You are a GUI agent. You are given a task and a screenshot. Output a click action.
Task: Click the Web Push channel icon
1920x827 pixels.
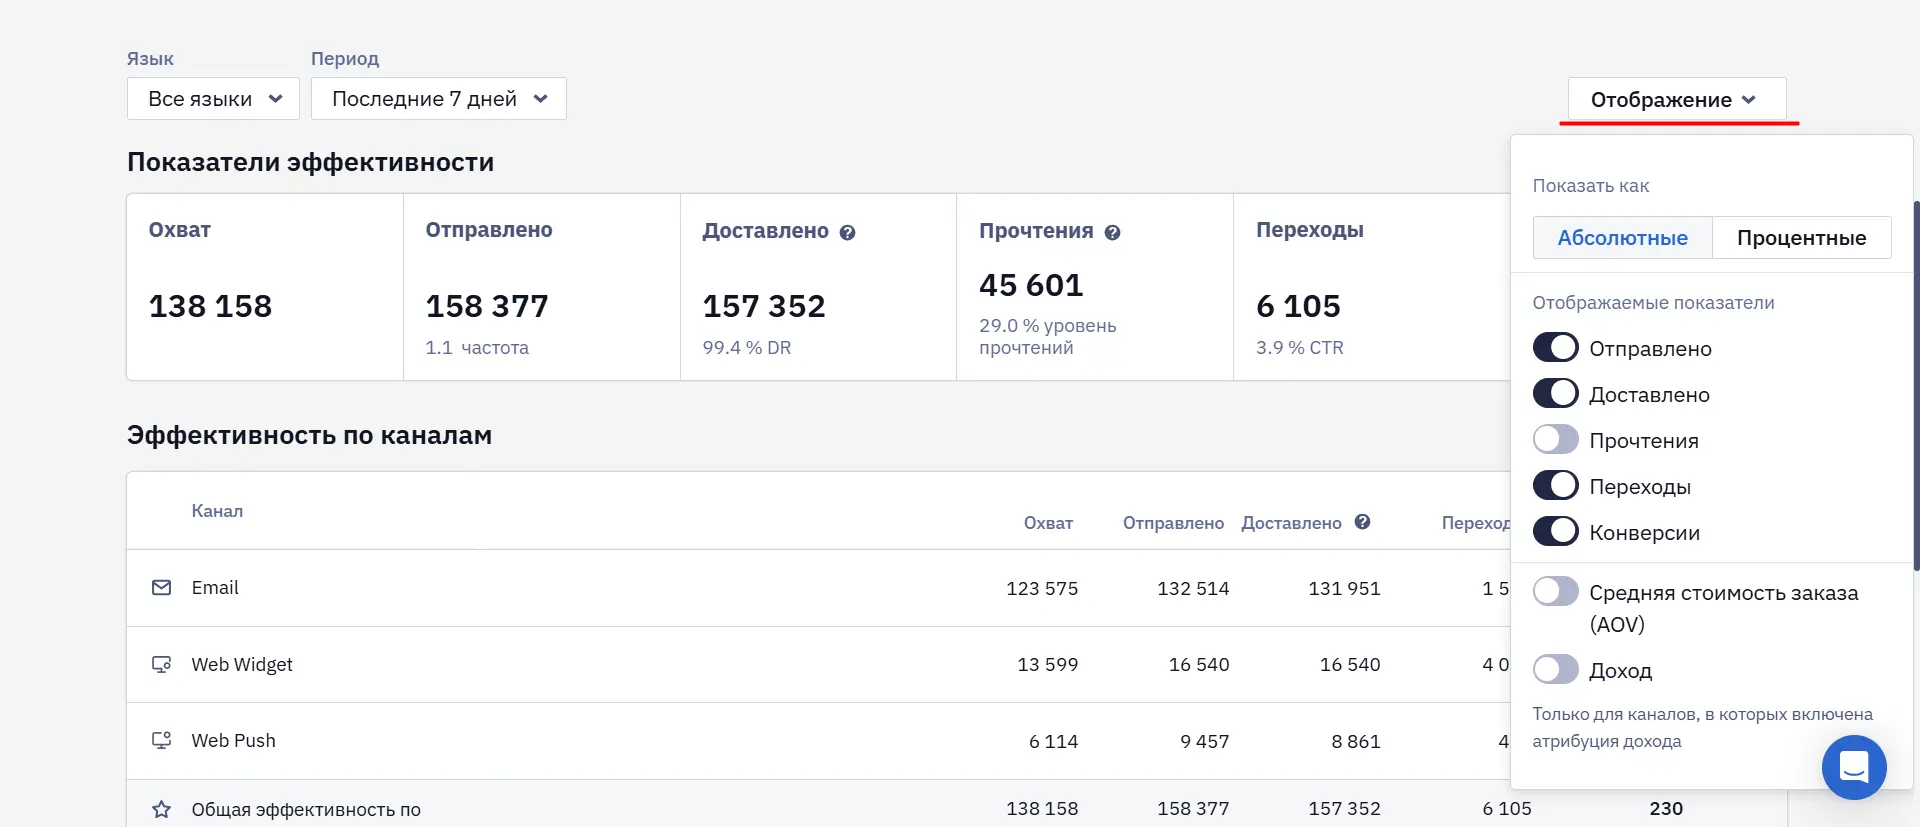coord(161,740)
